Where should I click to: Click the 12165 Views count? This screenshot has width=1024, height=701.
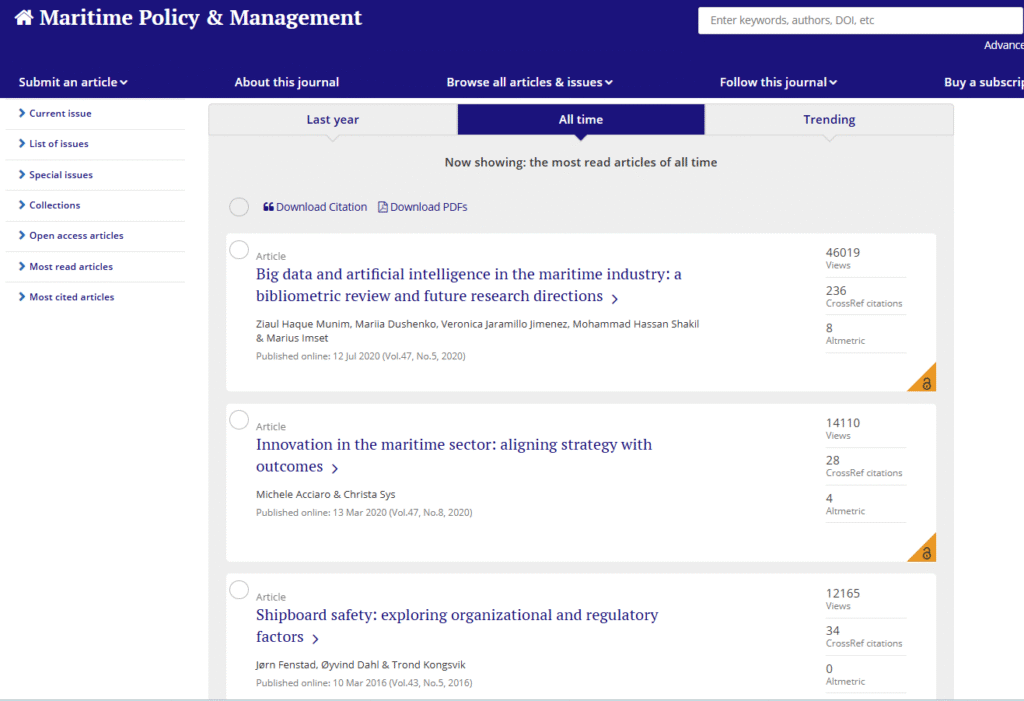coord(842,594)
